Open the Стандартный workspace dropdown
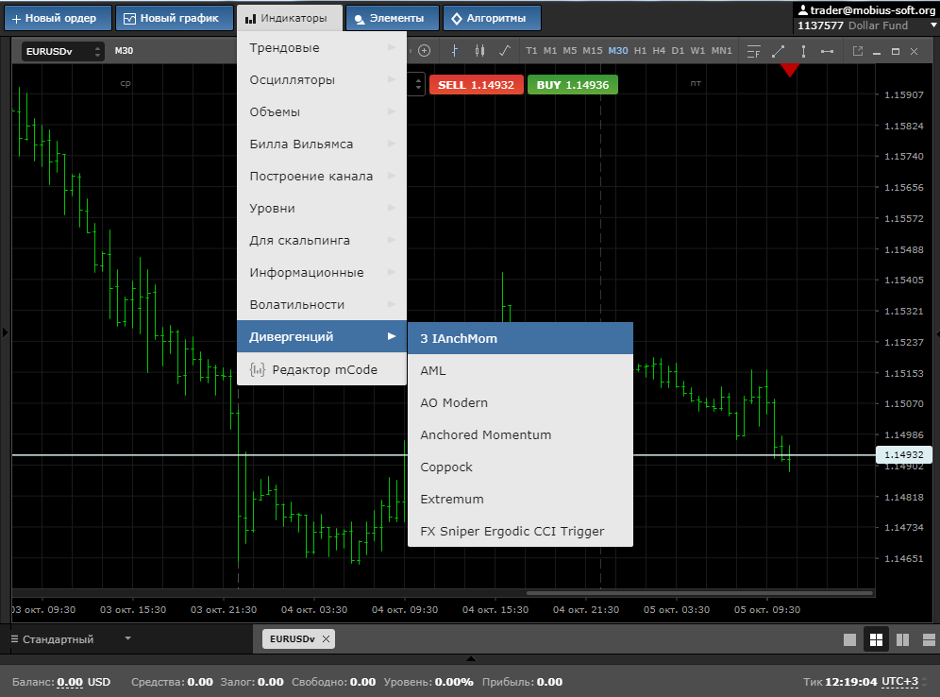The width and height of the screenshot is (940, 697). 71,639
